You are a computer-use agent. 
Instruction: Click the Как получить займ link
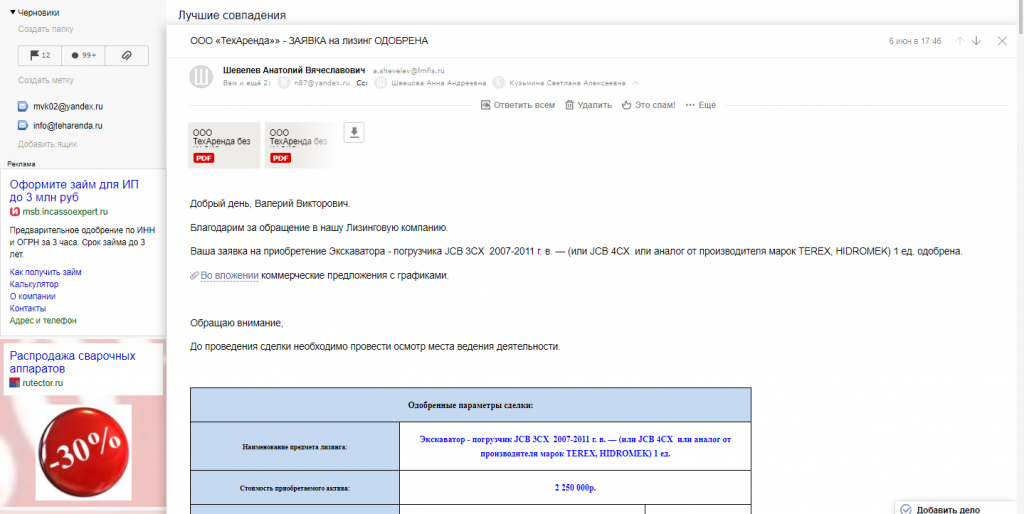(x=46, y=272)
